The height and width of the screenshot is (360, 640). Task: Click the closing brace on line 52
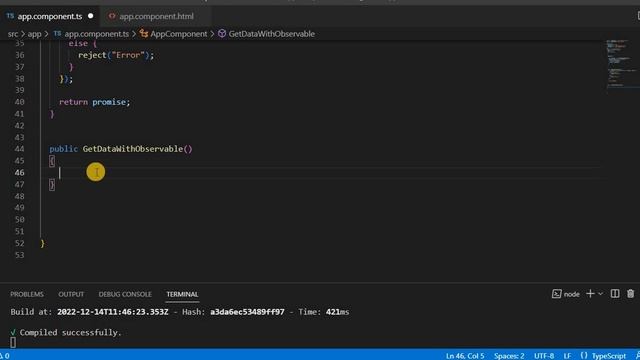[42, 244]
